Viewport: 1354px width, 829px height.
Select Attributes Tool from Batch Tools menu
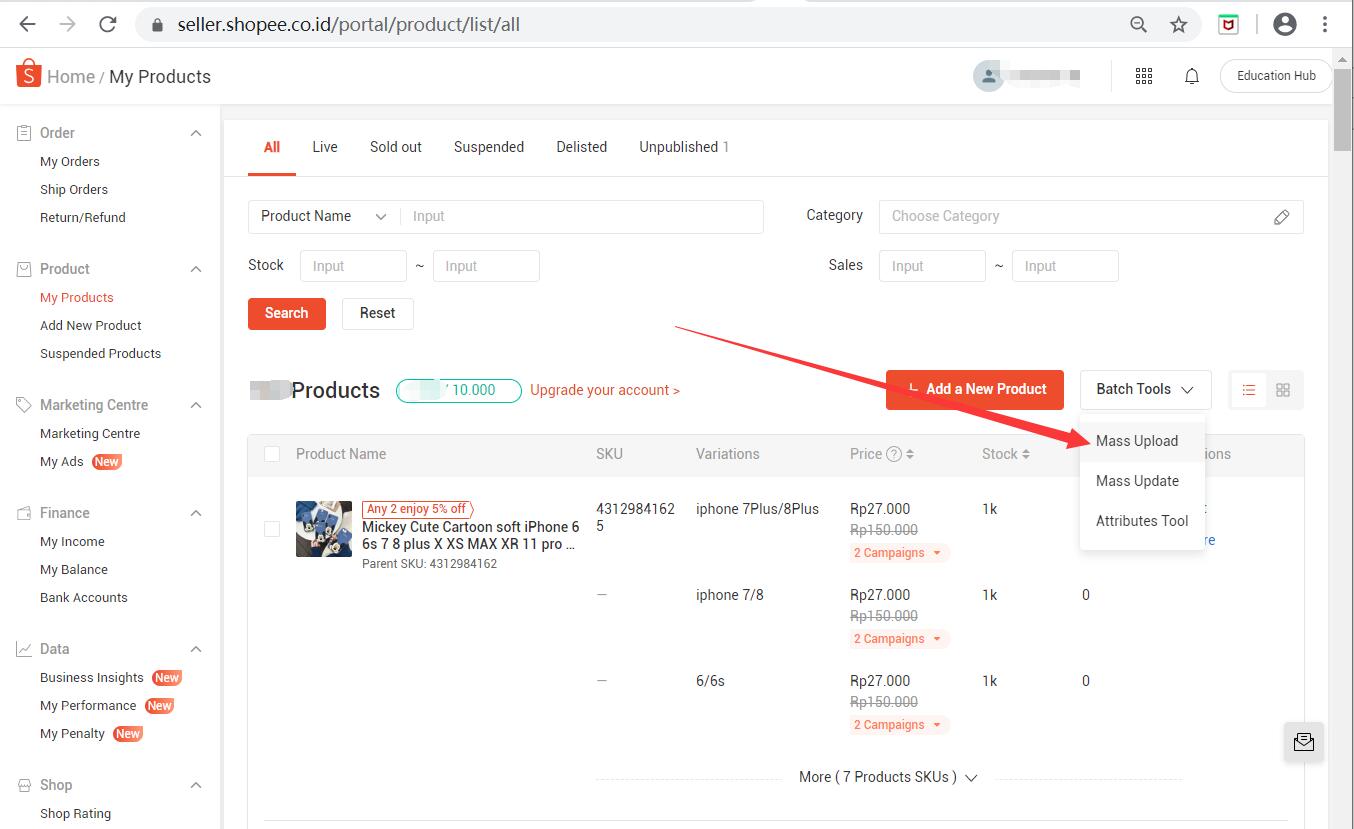[1142, 521]
